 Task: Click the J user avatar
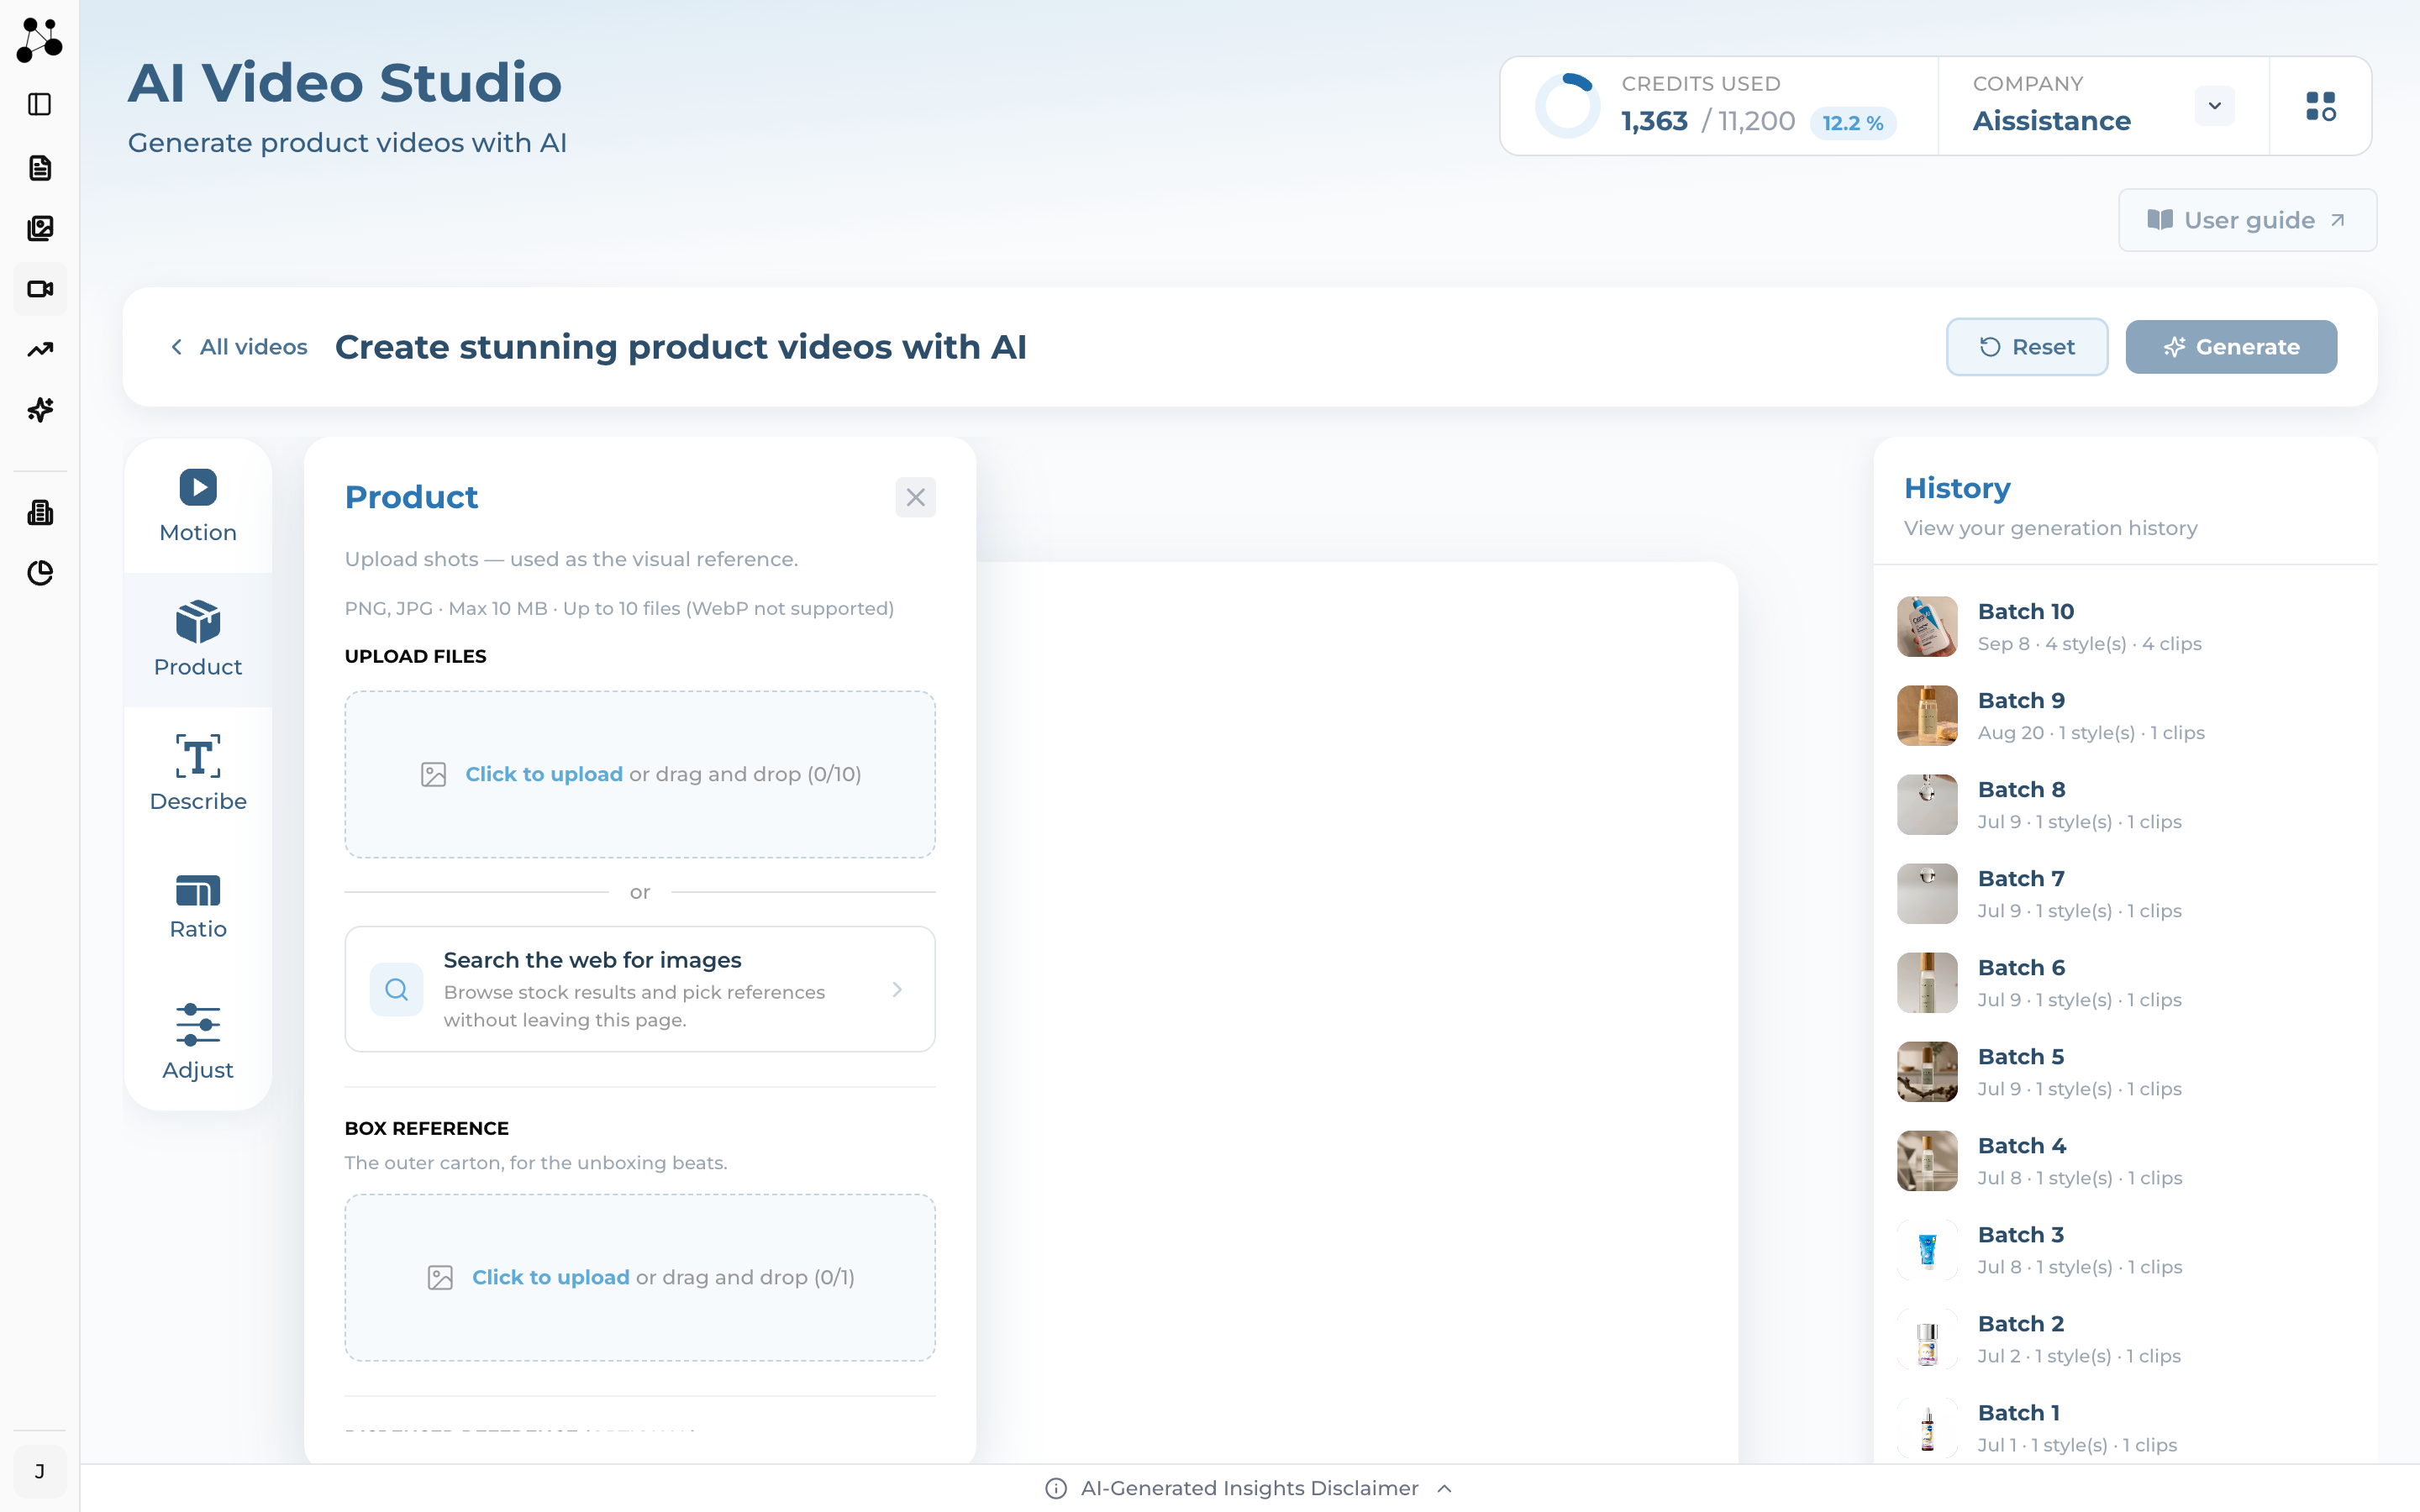click(x=40, y=1471)
